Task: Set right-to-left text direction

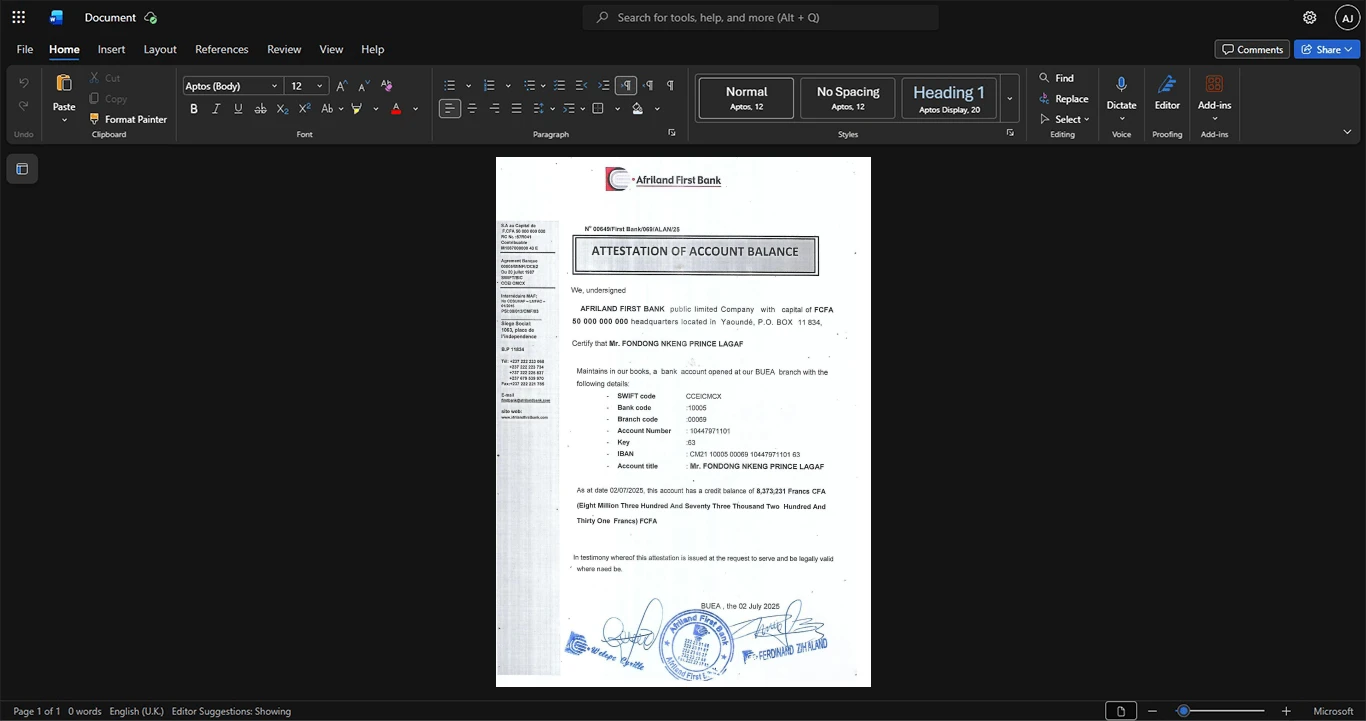Action: click(648, 85)
